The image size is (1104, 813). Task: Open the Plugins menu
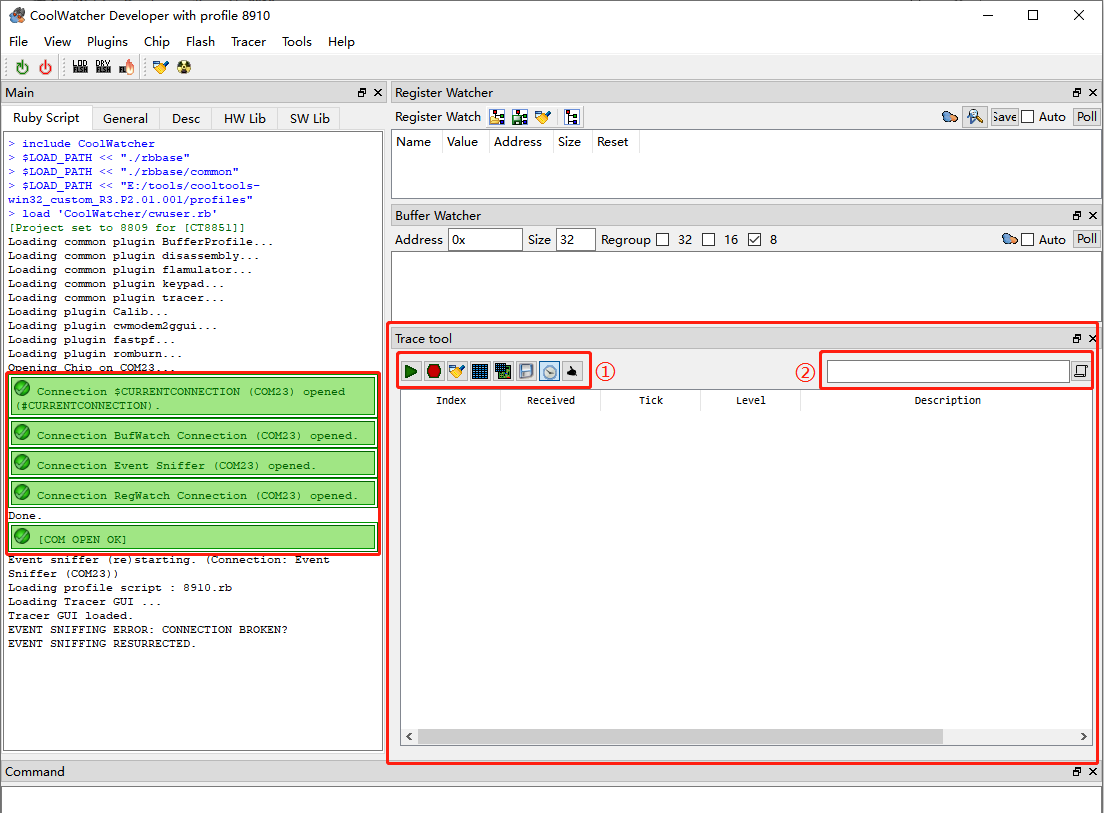[x=107, y=42]
